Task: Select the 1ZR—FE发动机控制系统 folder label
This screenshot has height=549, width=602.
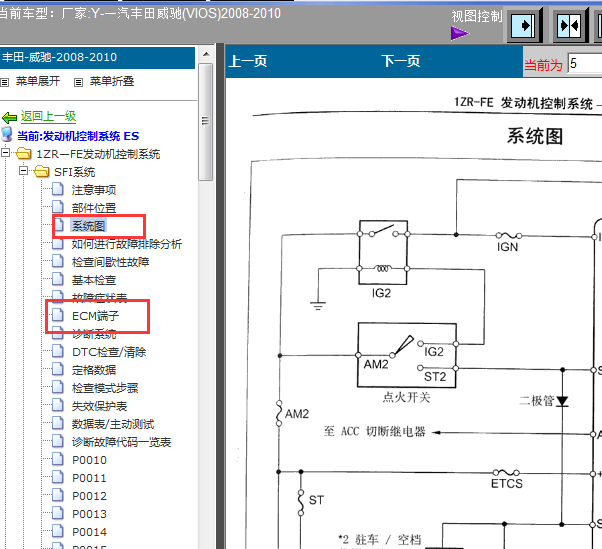Action: (x=98, y=154)
